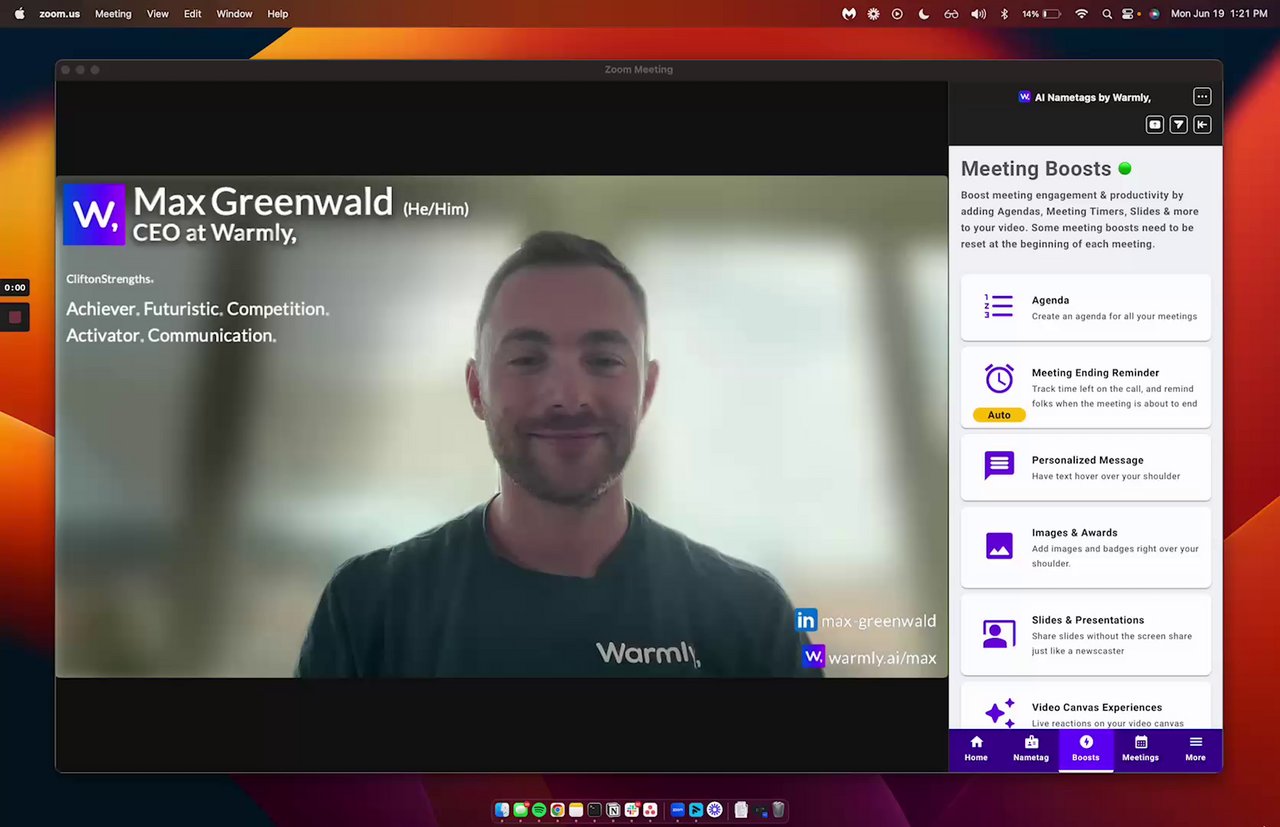The height and width of the screenshot is (827, 1280).
Task: Open the View menu
Action: pyautogui.click(x=157, y=14)
